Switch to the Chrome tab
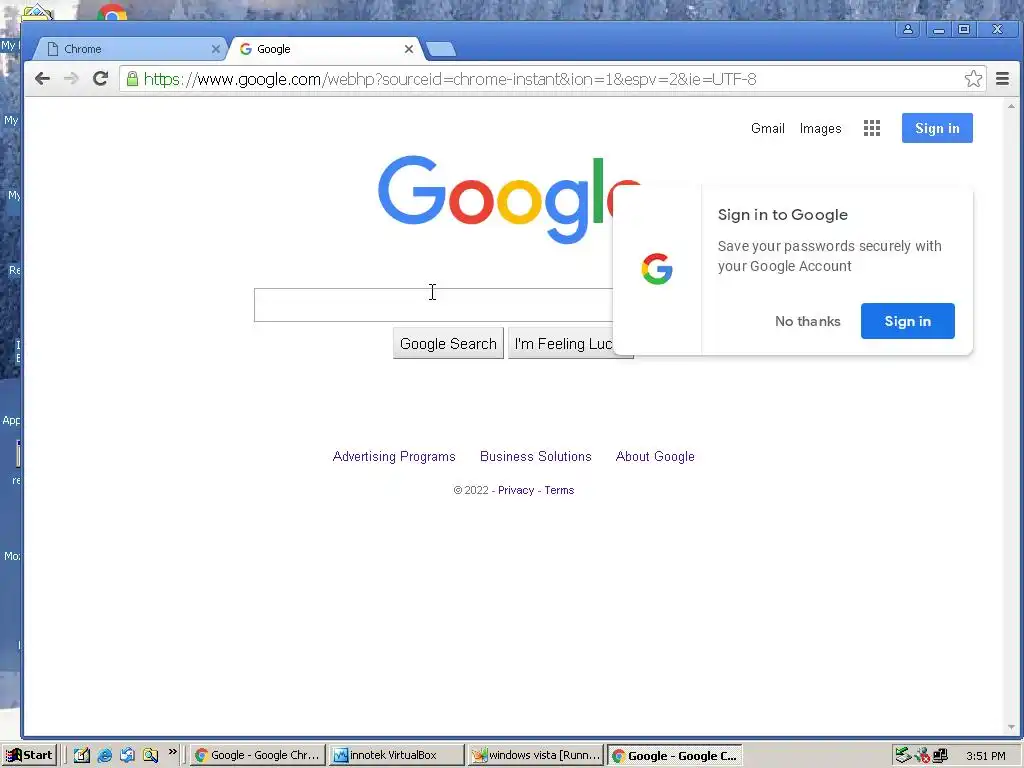 coord(130,49)
